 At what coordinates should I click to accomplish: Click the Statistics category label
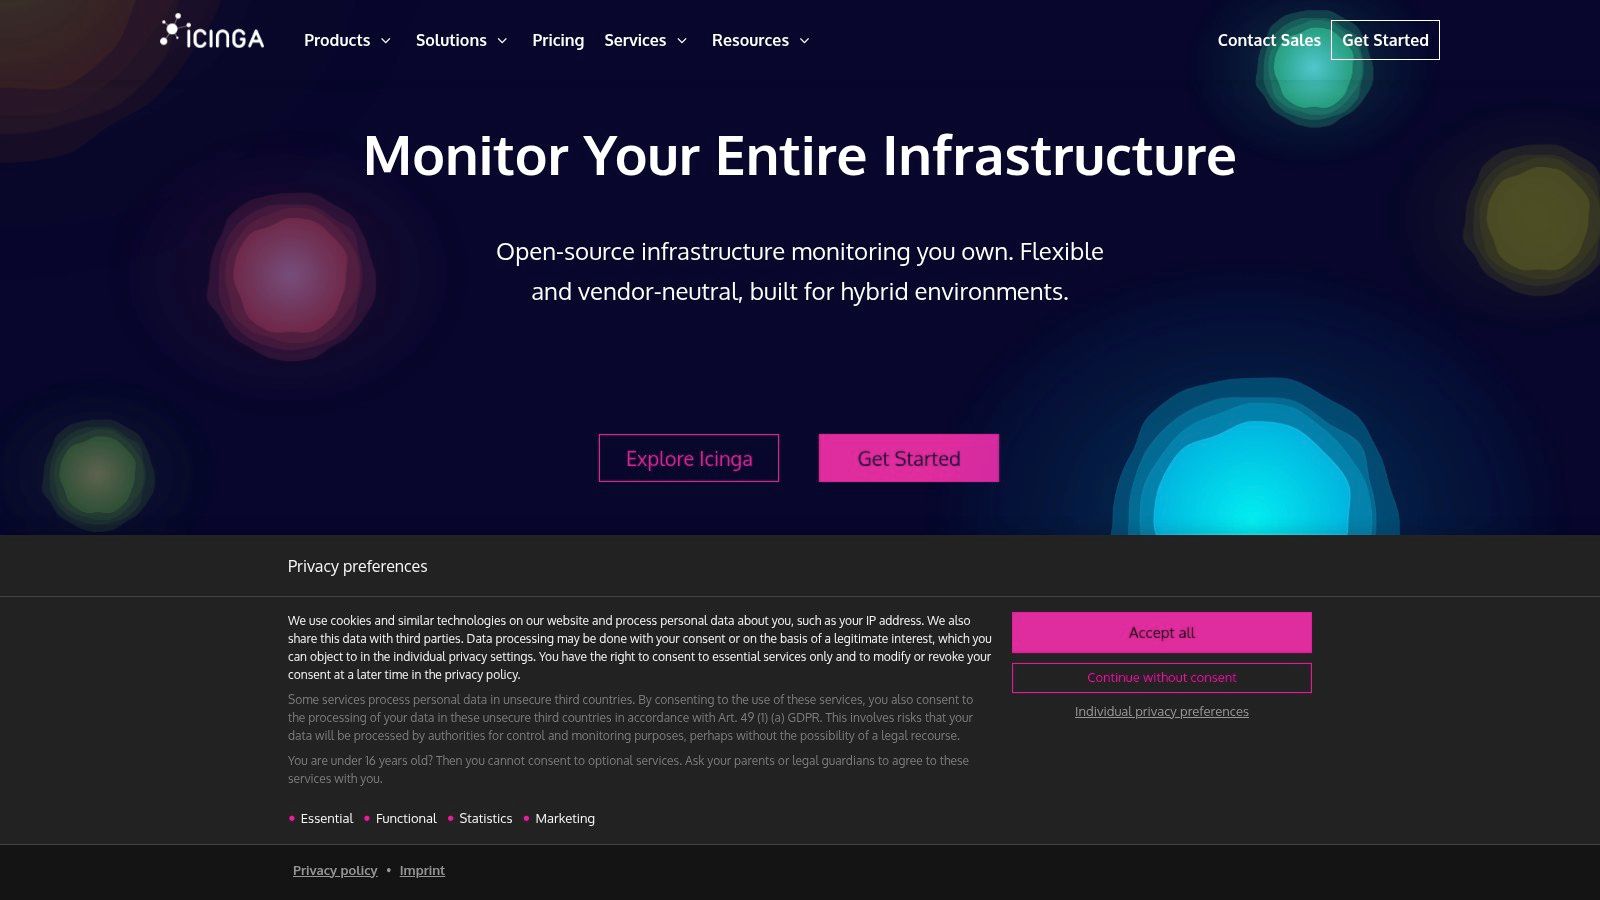coord(485,818)
